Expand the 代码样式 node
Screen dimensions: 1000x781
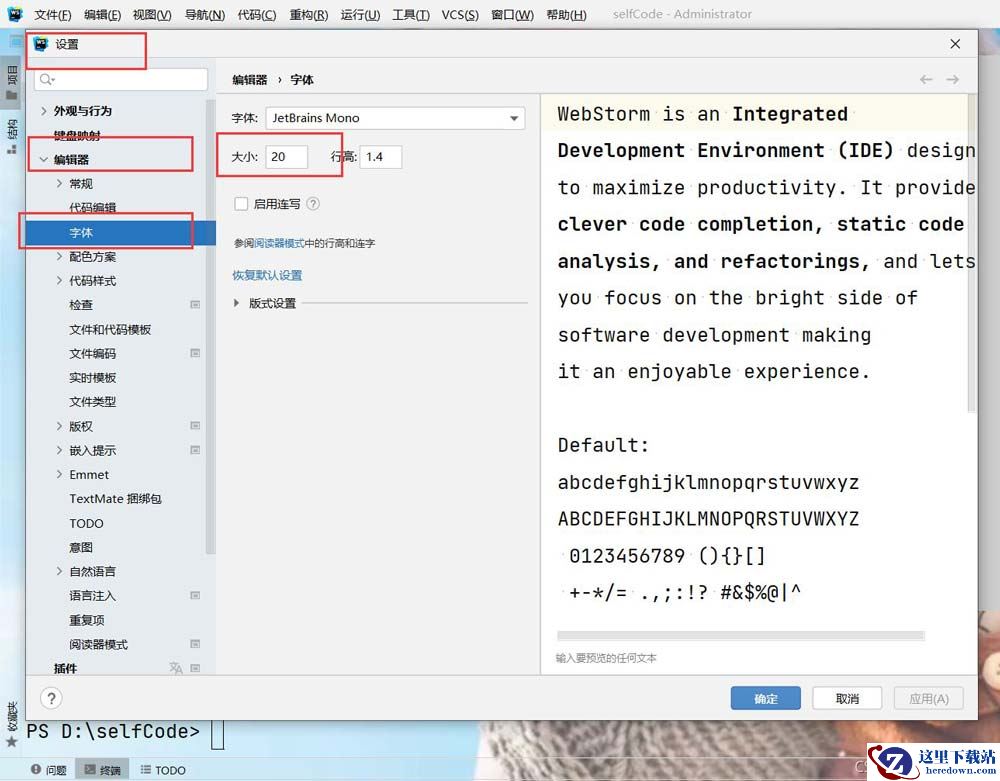[59, 281]
